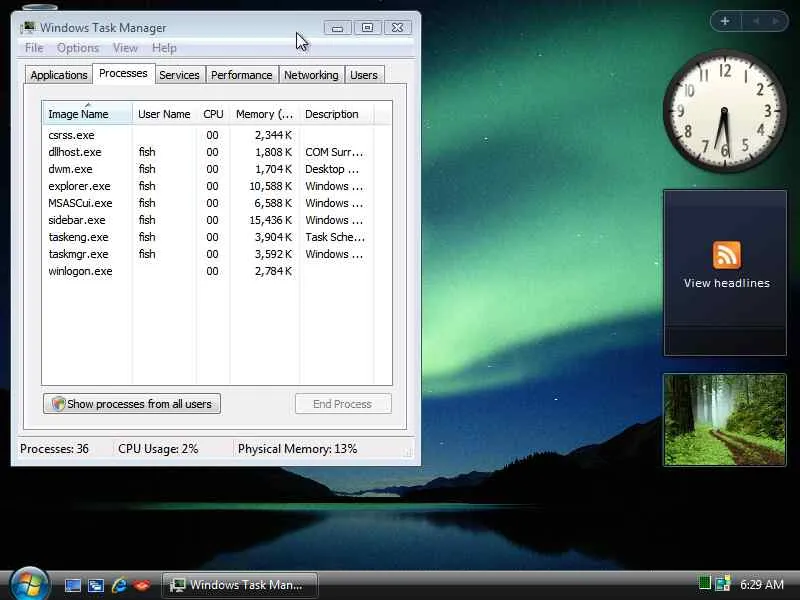Maximize the Task Manager window
800x600 pixels.
pos(367,28)
